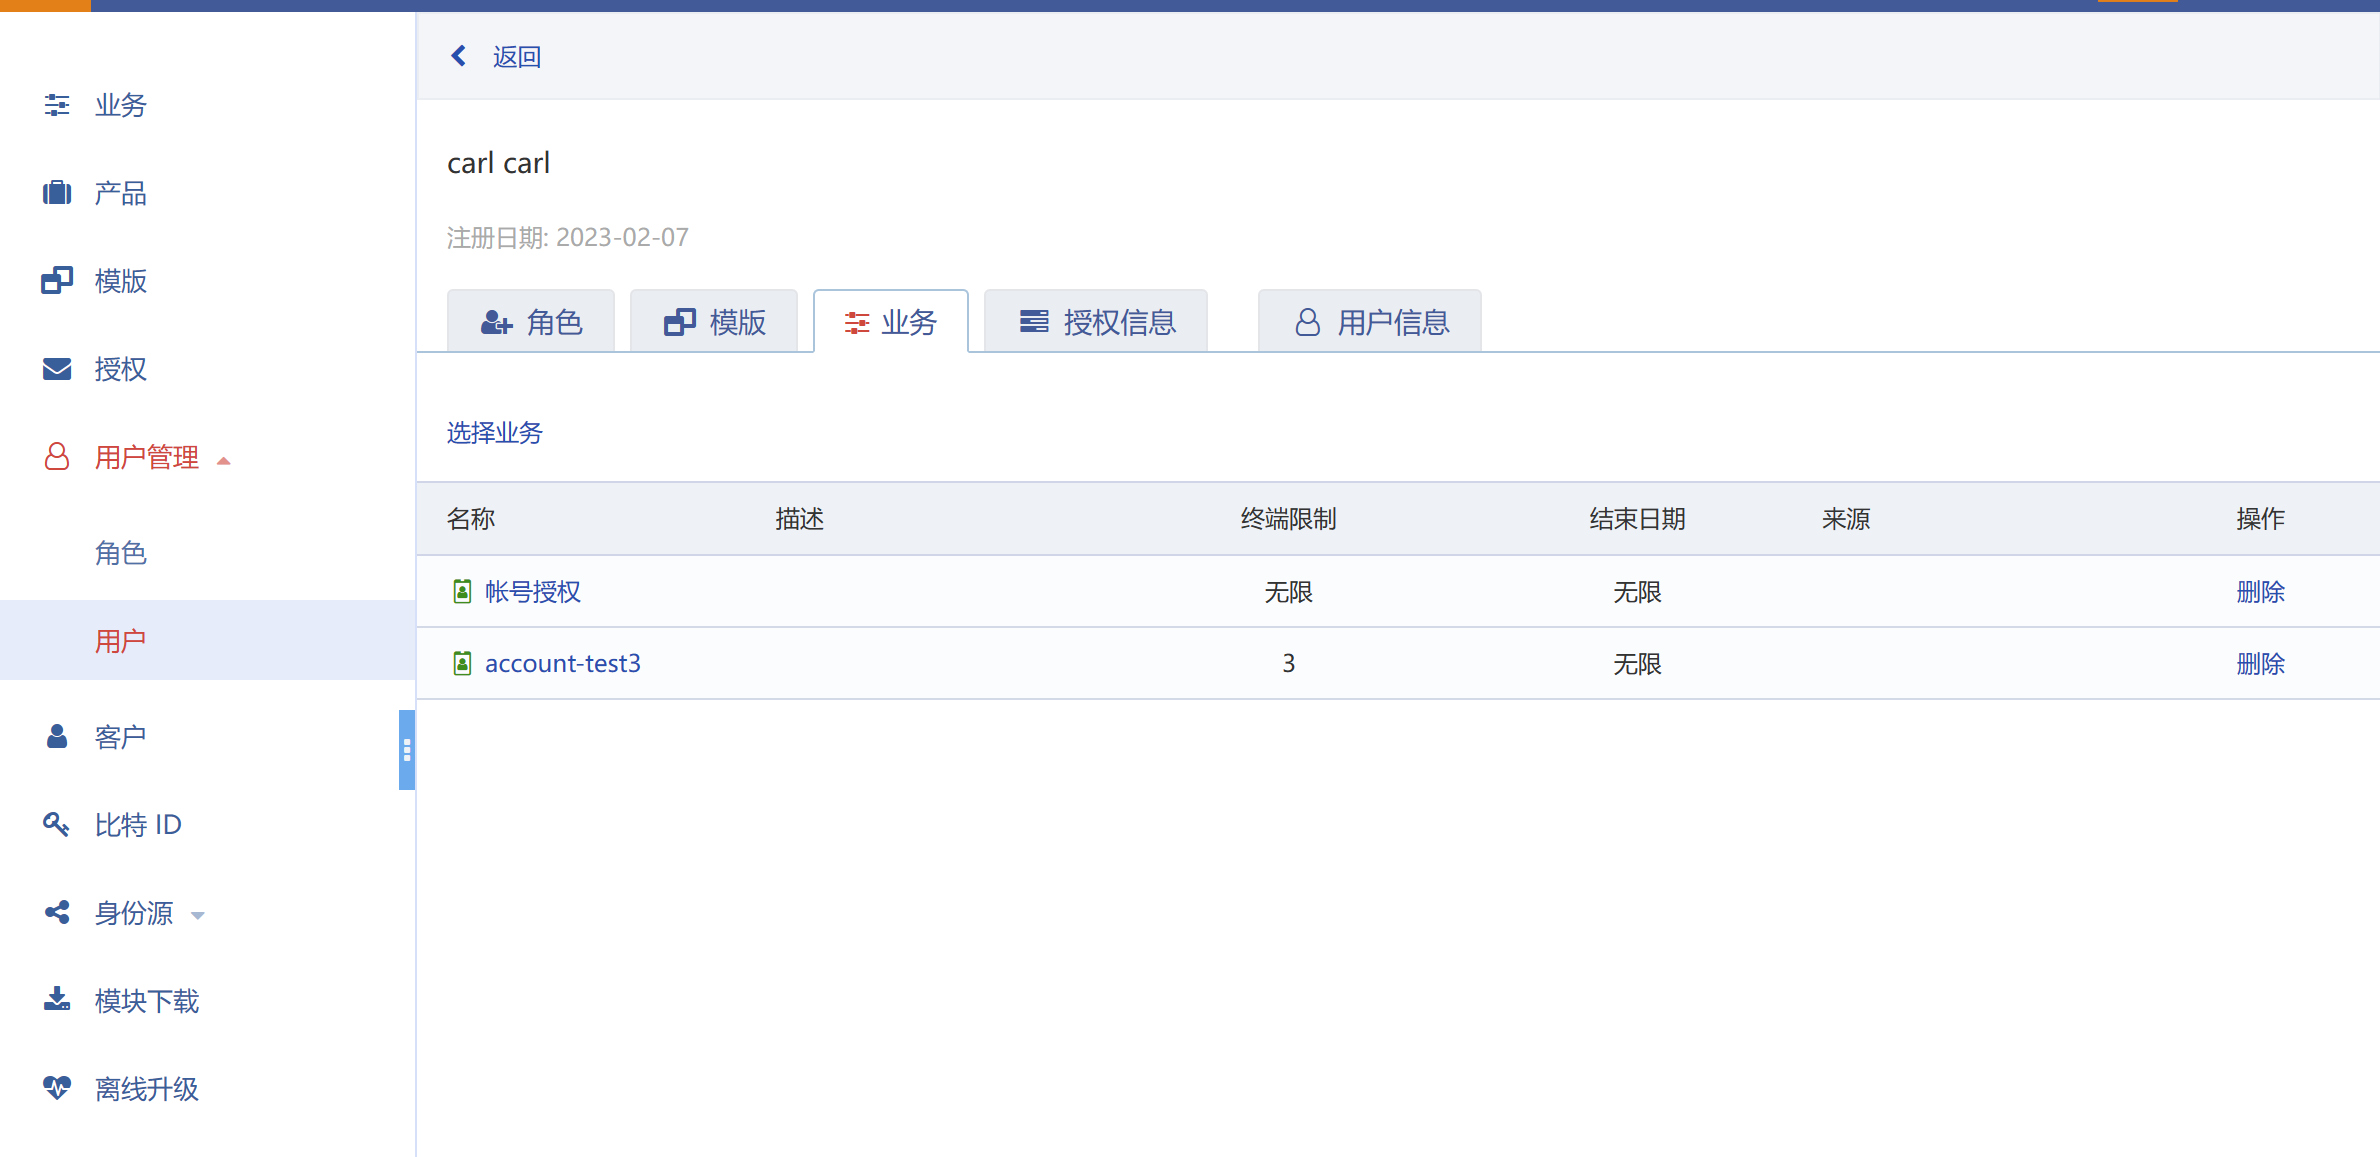Click the 终端限制 column header
2380x1157 pixels.
(x=1289, y=519)
